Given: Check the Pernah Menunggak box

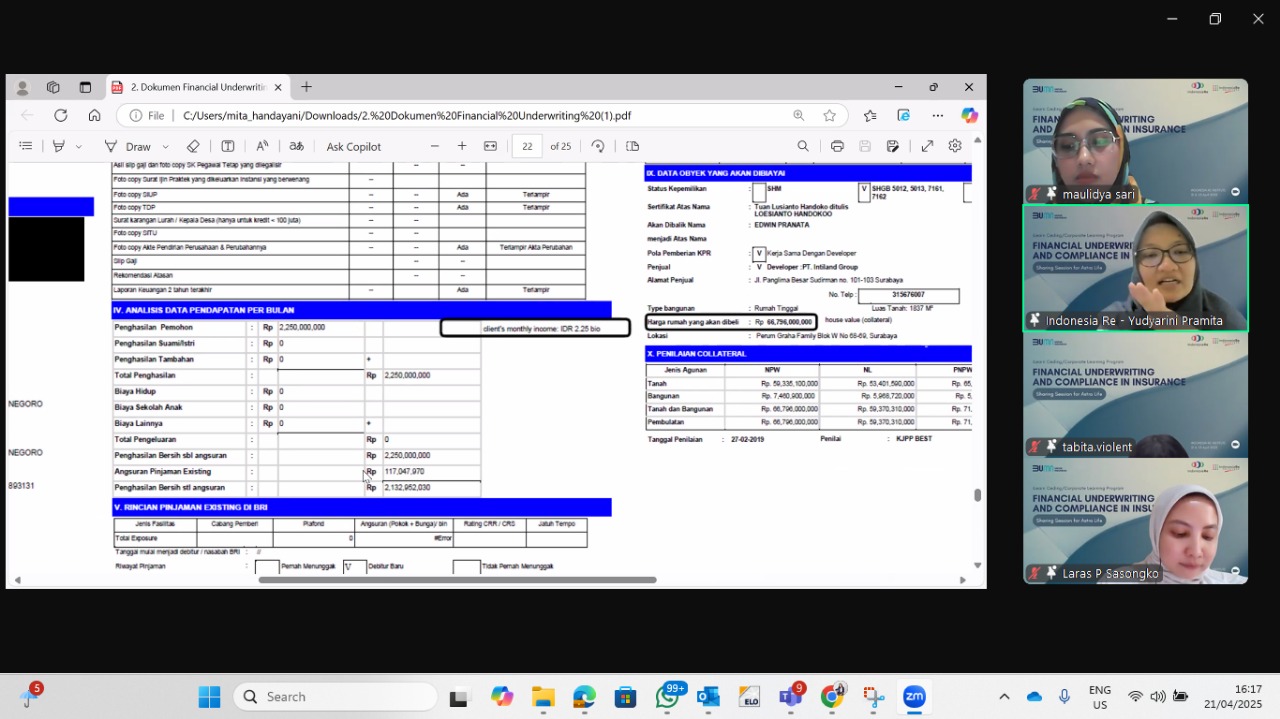Looking at the screenshot, I should 267,567.
